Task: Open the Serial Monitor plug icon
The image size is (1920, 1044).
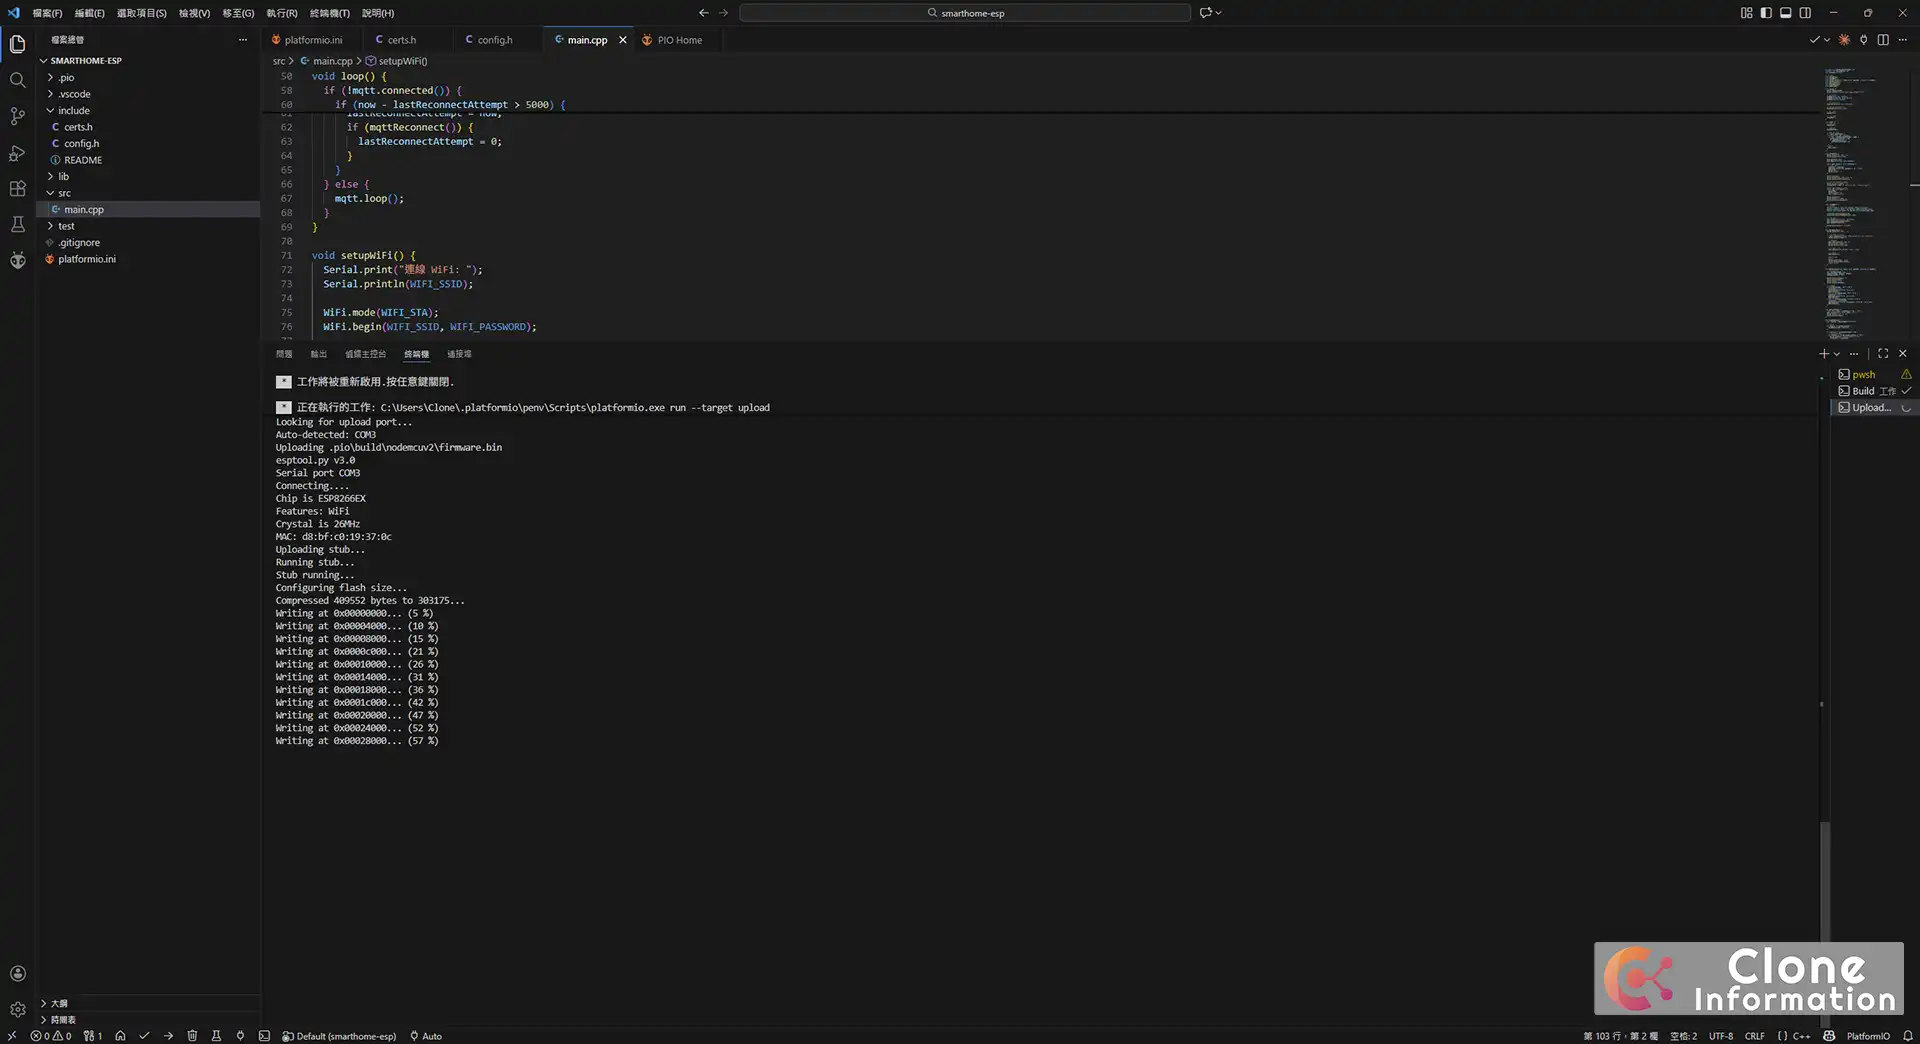Action: [x=240, y=1036]
